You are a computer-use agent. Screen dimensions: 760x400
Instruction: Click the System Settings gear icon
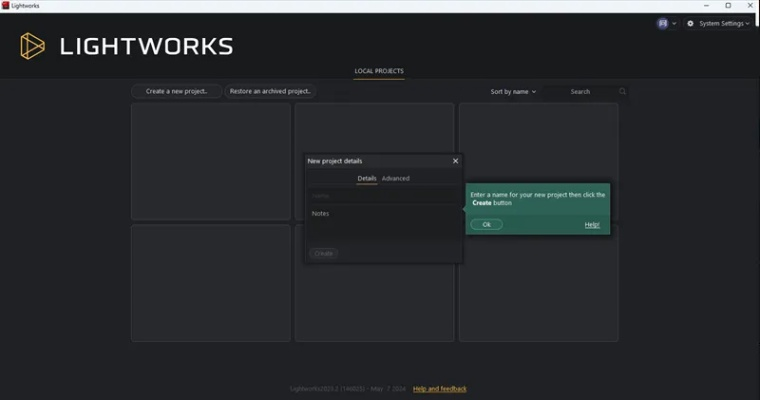[x=690, y=23]
